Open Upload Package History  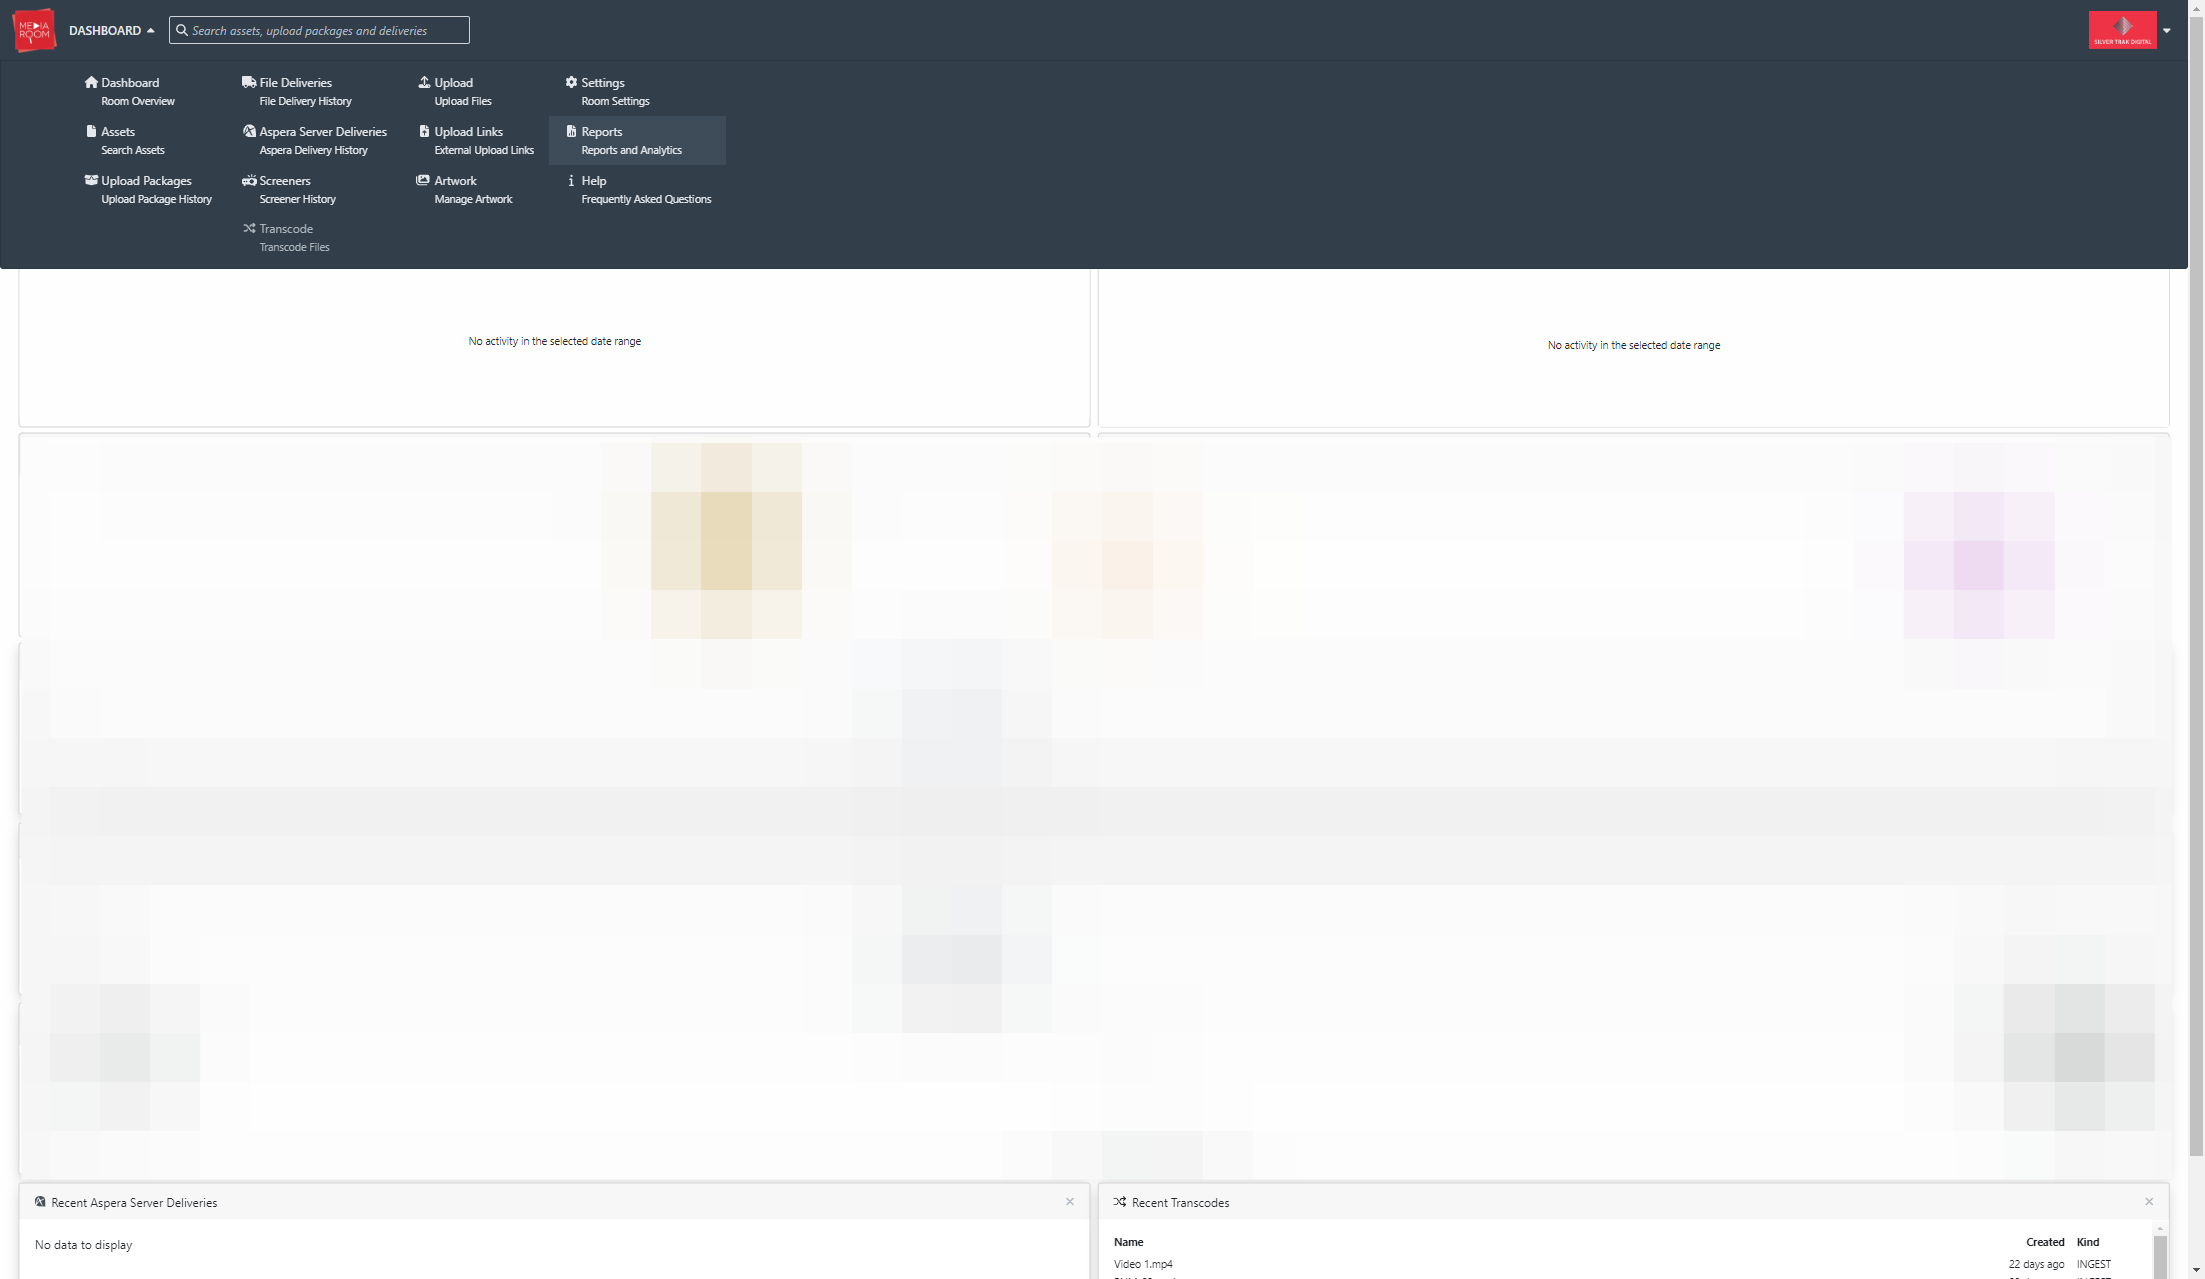pyautogui.click(x=156, y=199)
